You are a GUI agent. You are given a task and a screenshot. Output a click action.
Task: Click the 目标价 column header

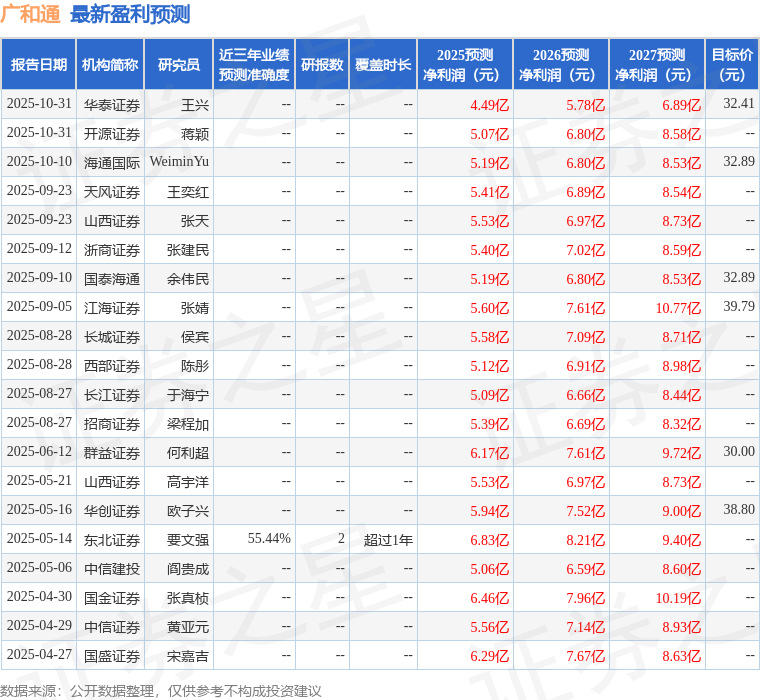click(732, 64)
